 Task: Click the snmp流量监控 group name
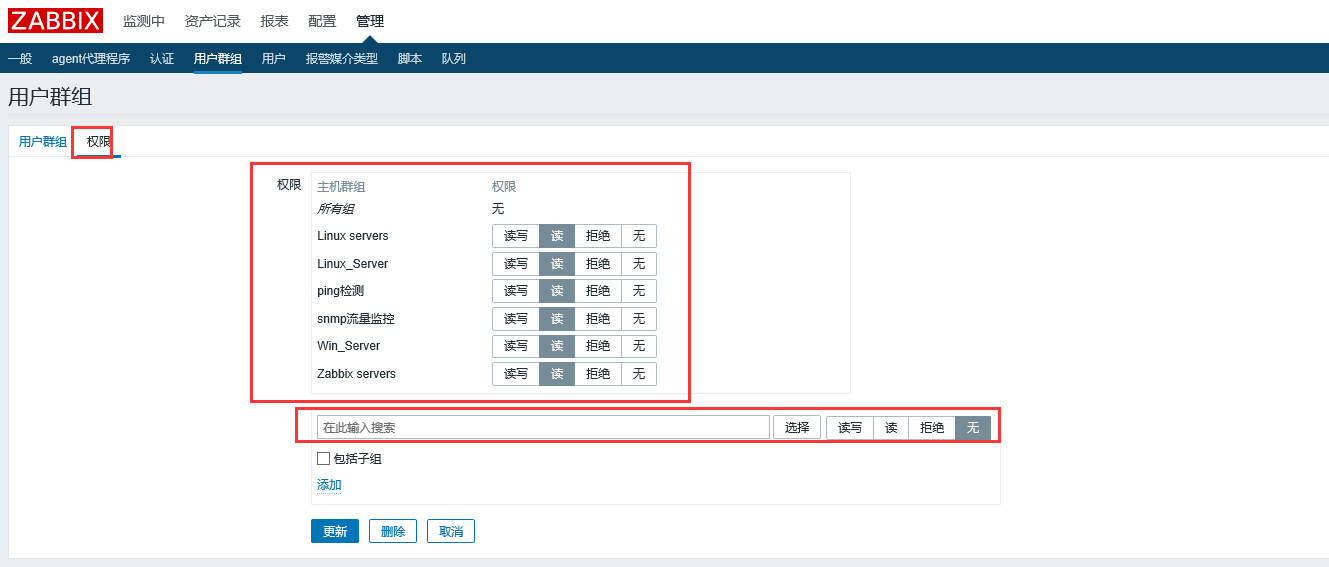[356, 319]
